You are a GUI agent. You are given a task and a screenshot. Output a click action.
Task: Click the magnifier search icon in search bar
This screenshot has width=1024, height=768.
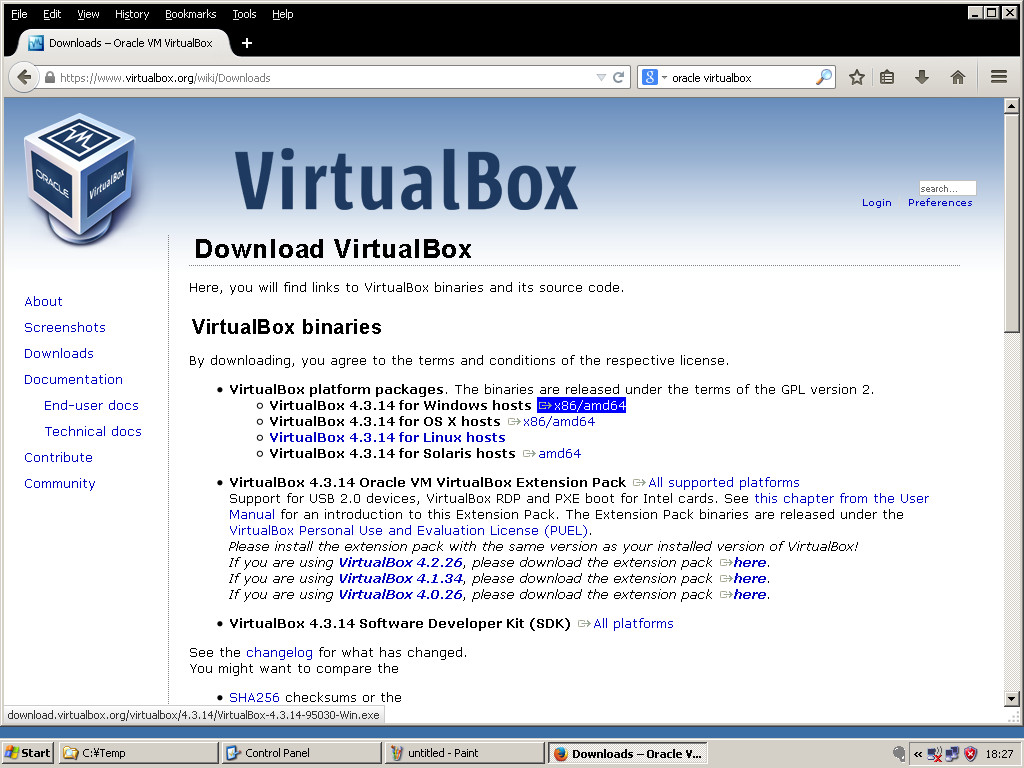(824, 77)
